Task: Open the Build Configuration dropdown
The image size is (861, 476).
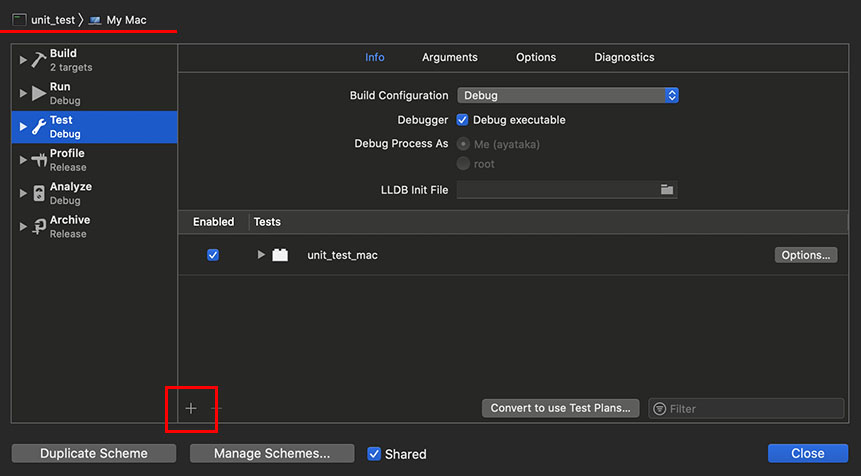Action: (x=568, y=95)
